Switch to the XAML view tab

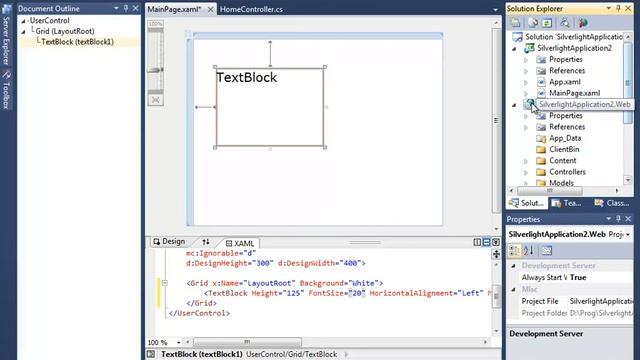(240, 243)
